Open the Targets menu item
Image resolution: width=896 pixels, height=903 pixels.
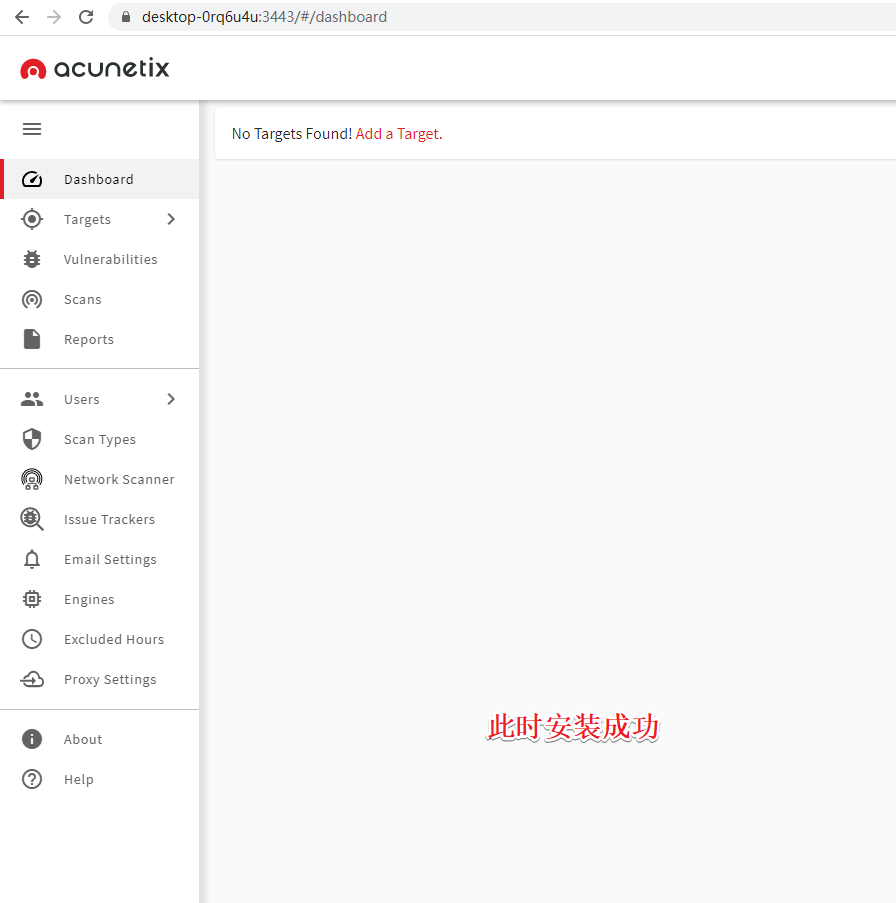100,219
